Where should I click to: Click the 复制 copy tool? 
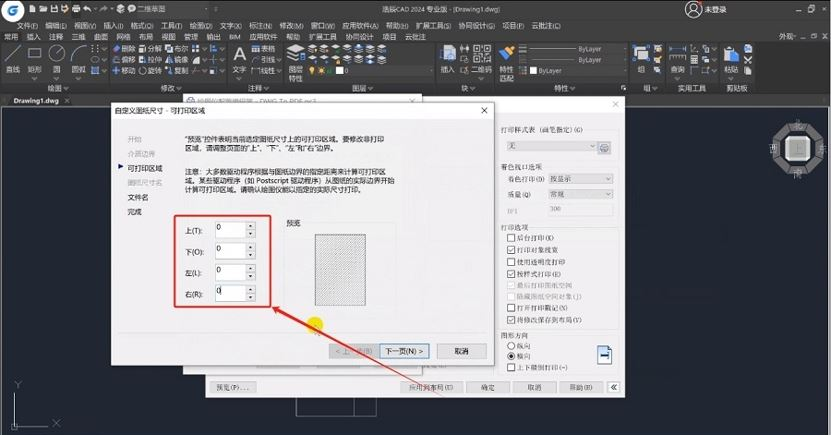pyautogui.click(x=176, y=70)
